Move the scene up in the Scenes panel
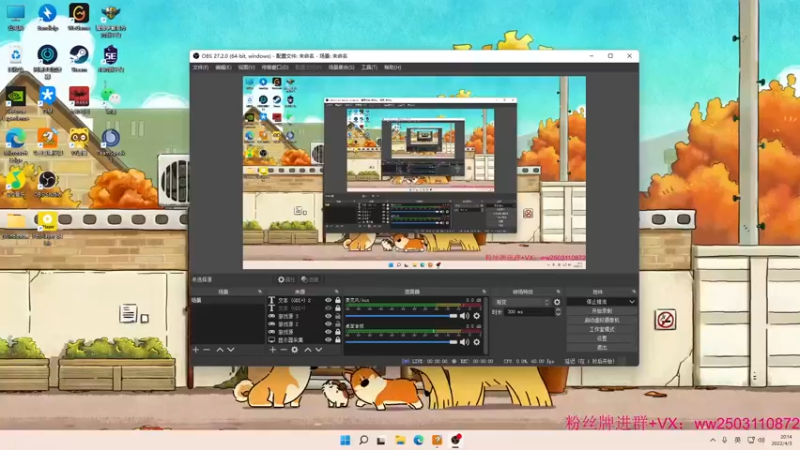The image size is (800, 450). [220, 350]
